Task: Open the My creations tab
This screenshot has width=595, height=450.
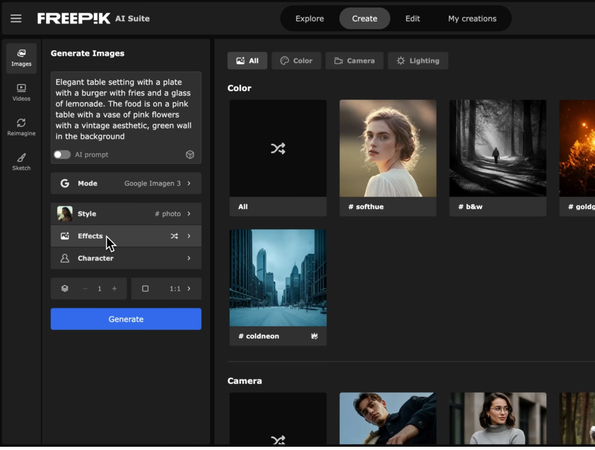Action: [472, 19]
